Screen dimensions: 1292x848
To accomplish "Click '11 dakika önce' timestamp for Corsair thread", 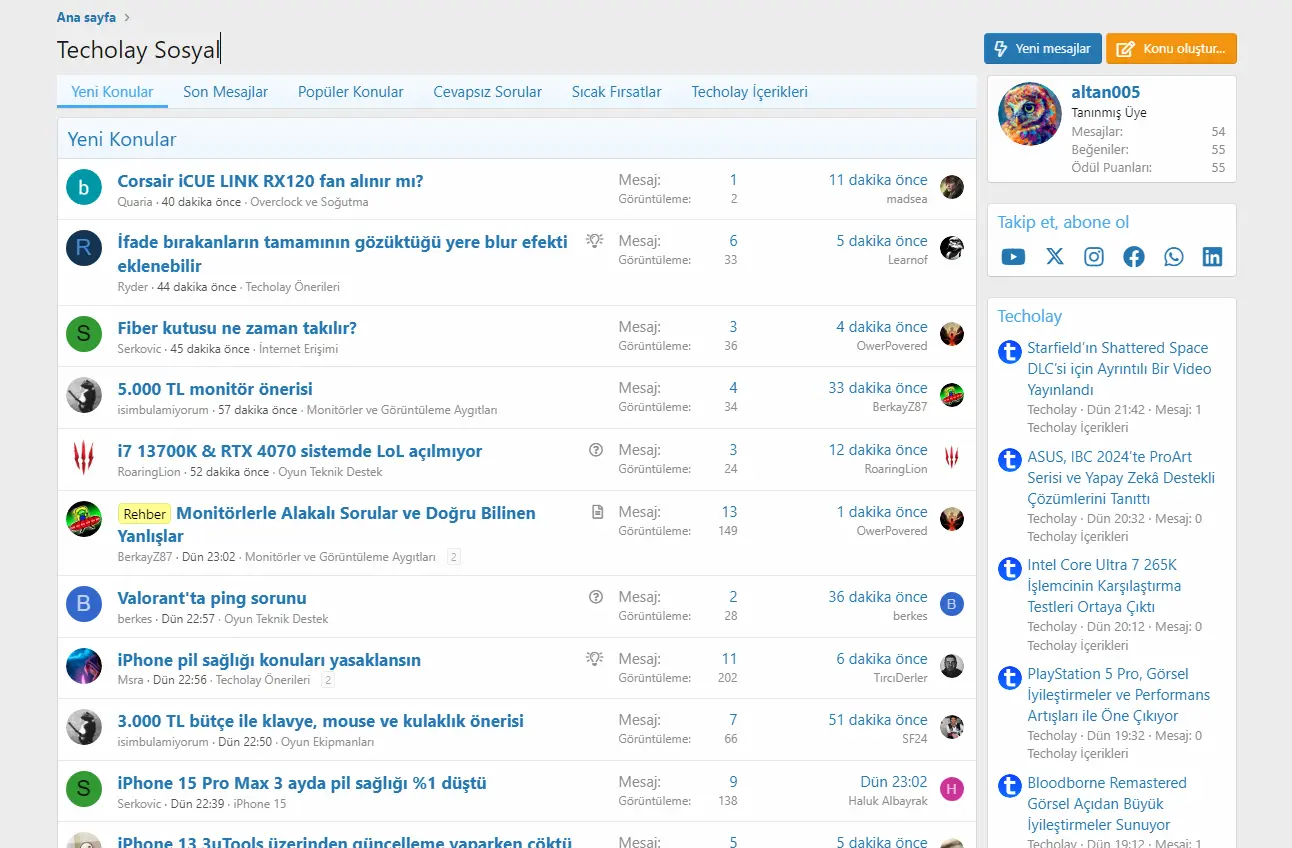I will coord(878,180).
